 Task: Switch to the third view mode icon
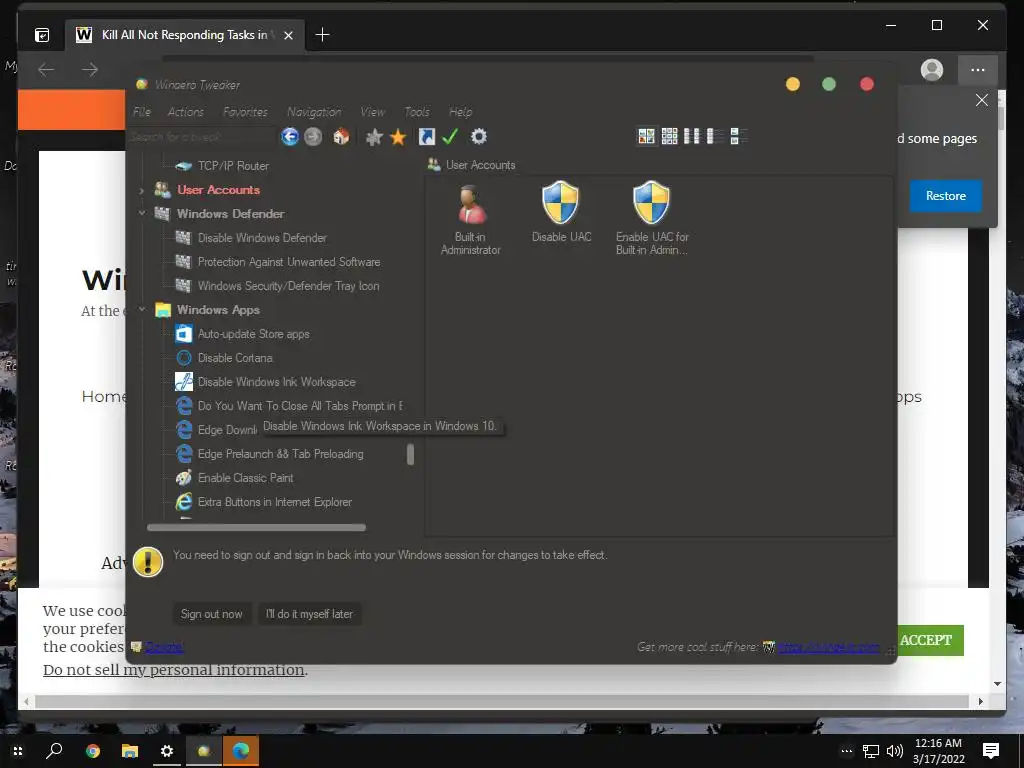(692, 136)
